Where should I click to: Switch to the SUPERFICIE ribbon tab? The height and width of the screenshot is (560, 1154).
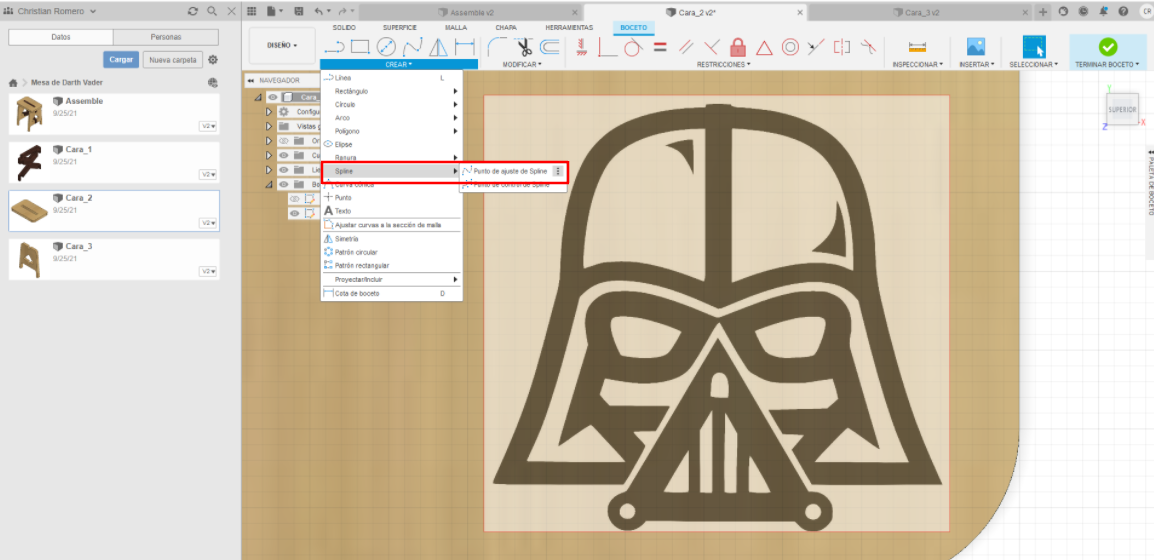400,27
